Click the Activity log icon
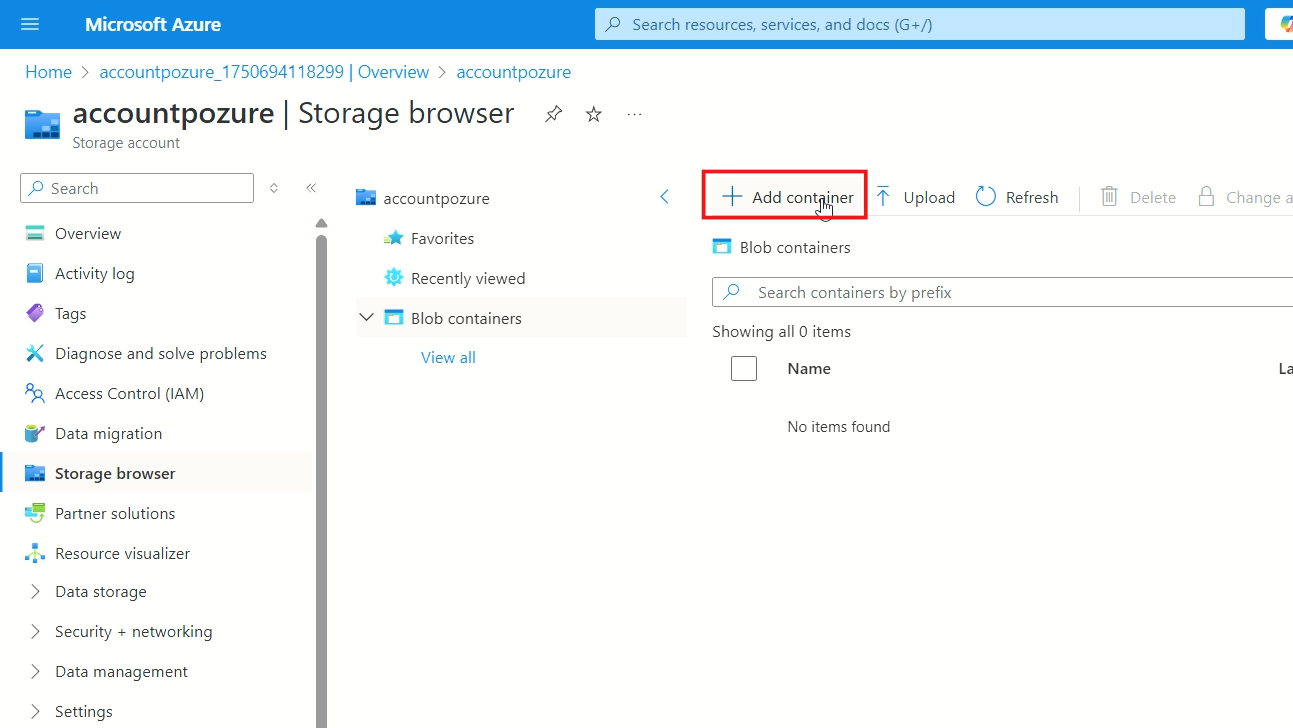Screen dimensions: 1293x728 35,273
